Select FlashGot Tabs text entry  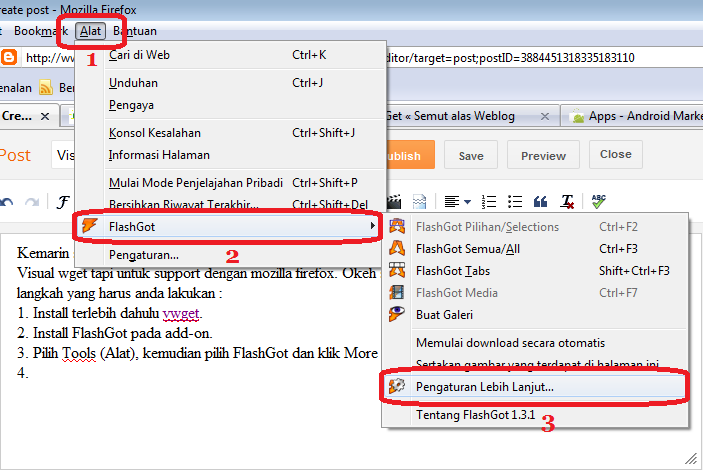pyautogui.click(x=453, y=271)
